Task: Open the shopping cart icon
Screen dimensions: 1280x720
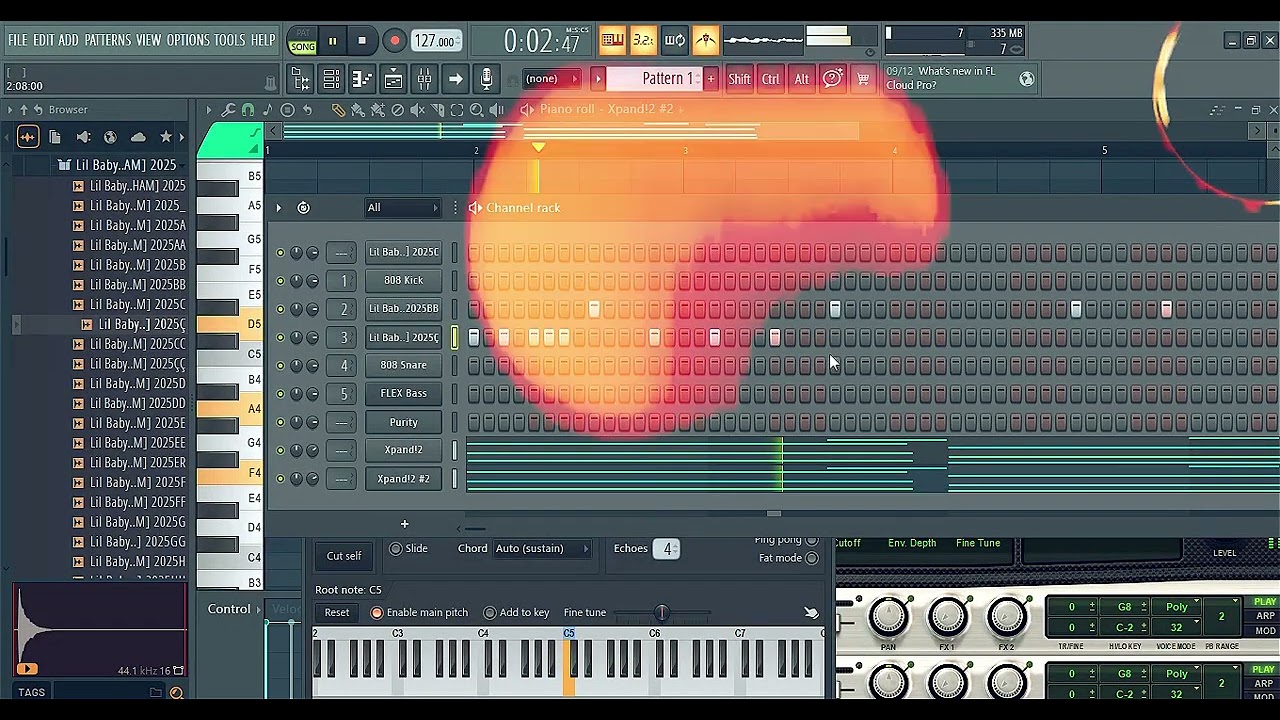Action: coord(862,79)
